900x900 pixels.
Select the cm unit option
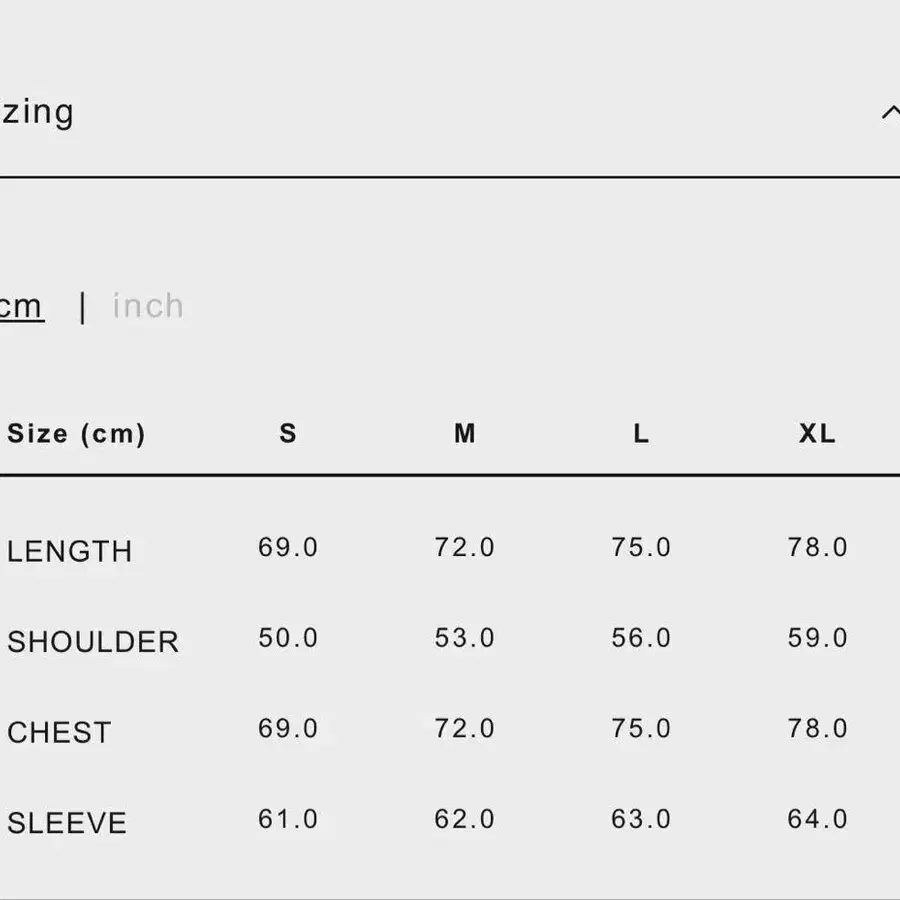(21, 306)
